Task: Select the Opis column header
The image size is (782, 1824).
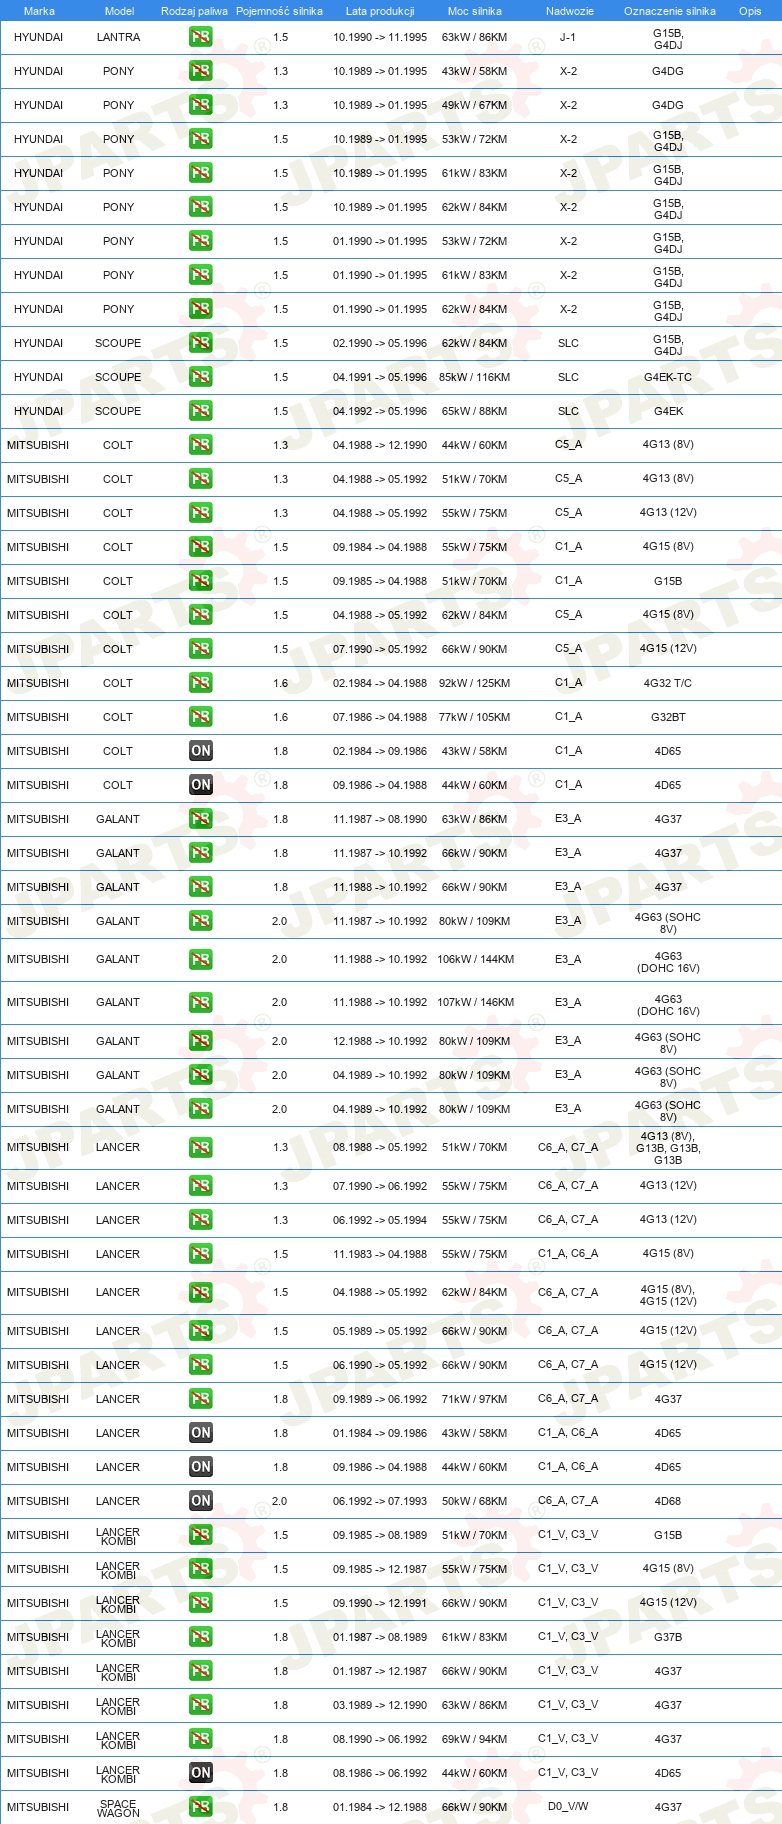Action: (x=750, y=11)
